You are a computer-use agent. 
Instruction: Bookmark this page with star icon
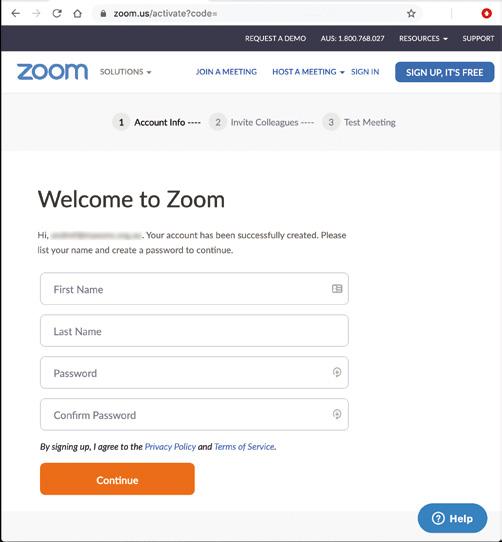[411, 13]
